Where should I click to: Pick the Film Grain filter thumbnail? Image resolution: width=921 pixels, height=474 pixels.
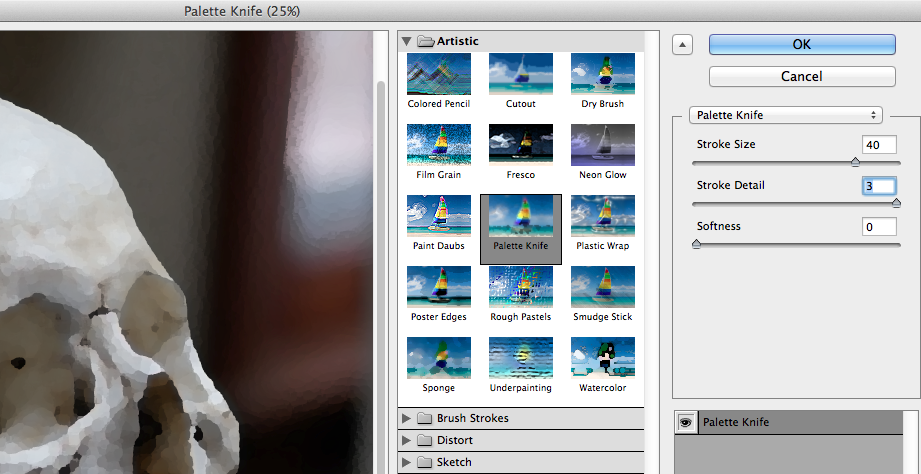(439, 145)
